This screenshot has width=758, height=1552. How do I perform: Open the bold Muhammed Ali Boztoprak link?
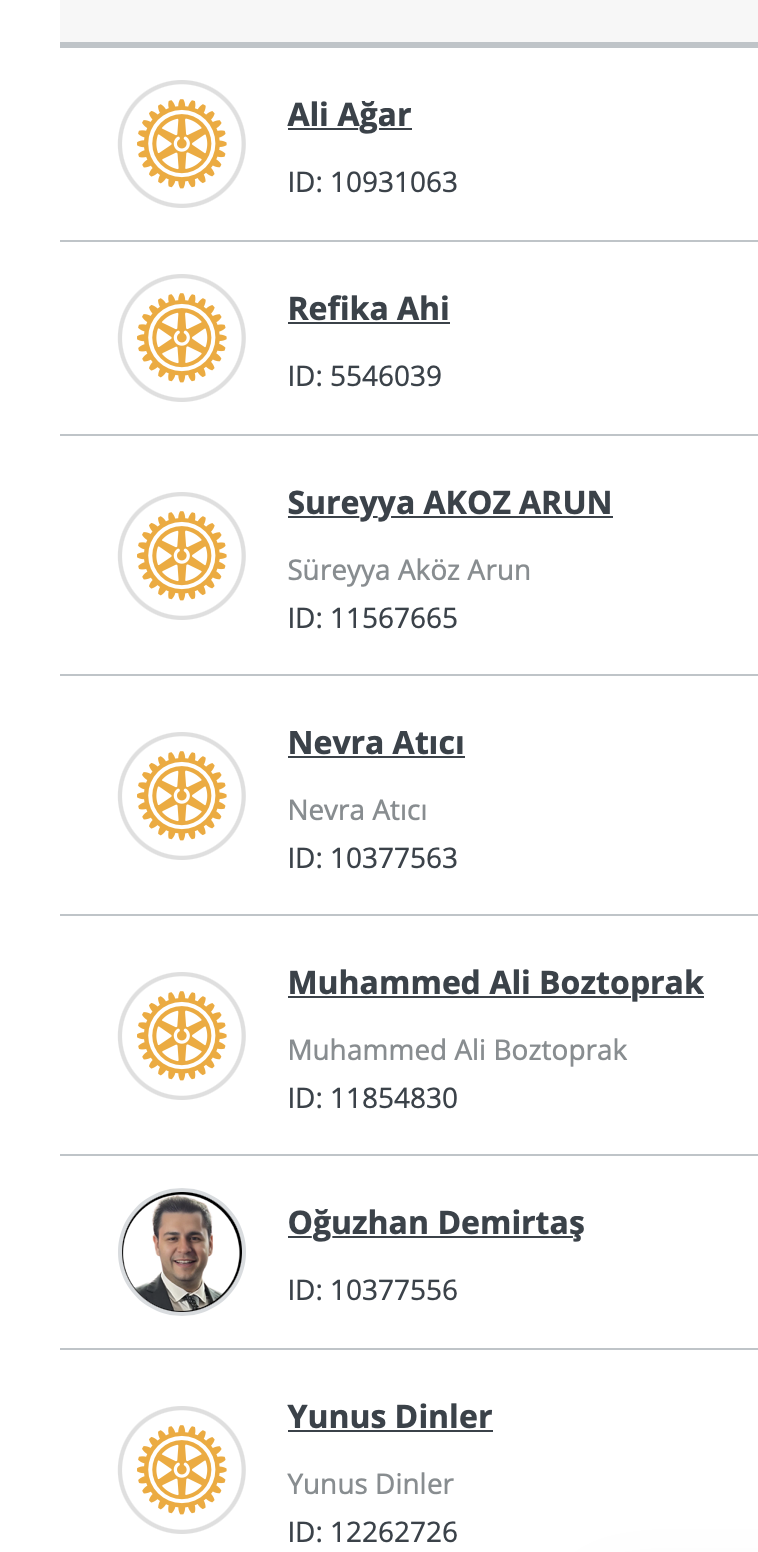coord(495,983)
